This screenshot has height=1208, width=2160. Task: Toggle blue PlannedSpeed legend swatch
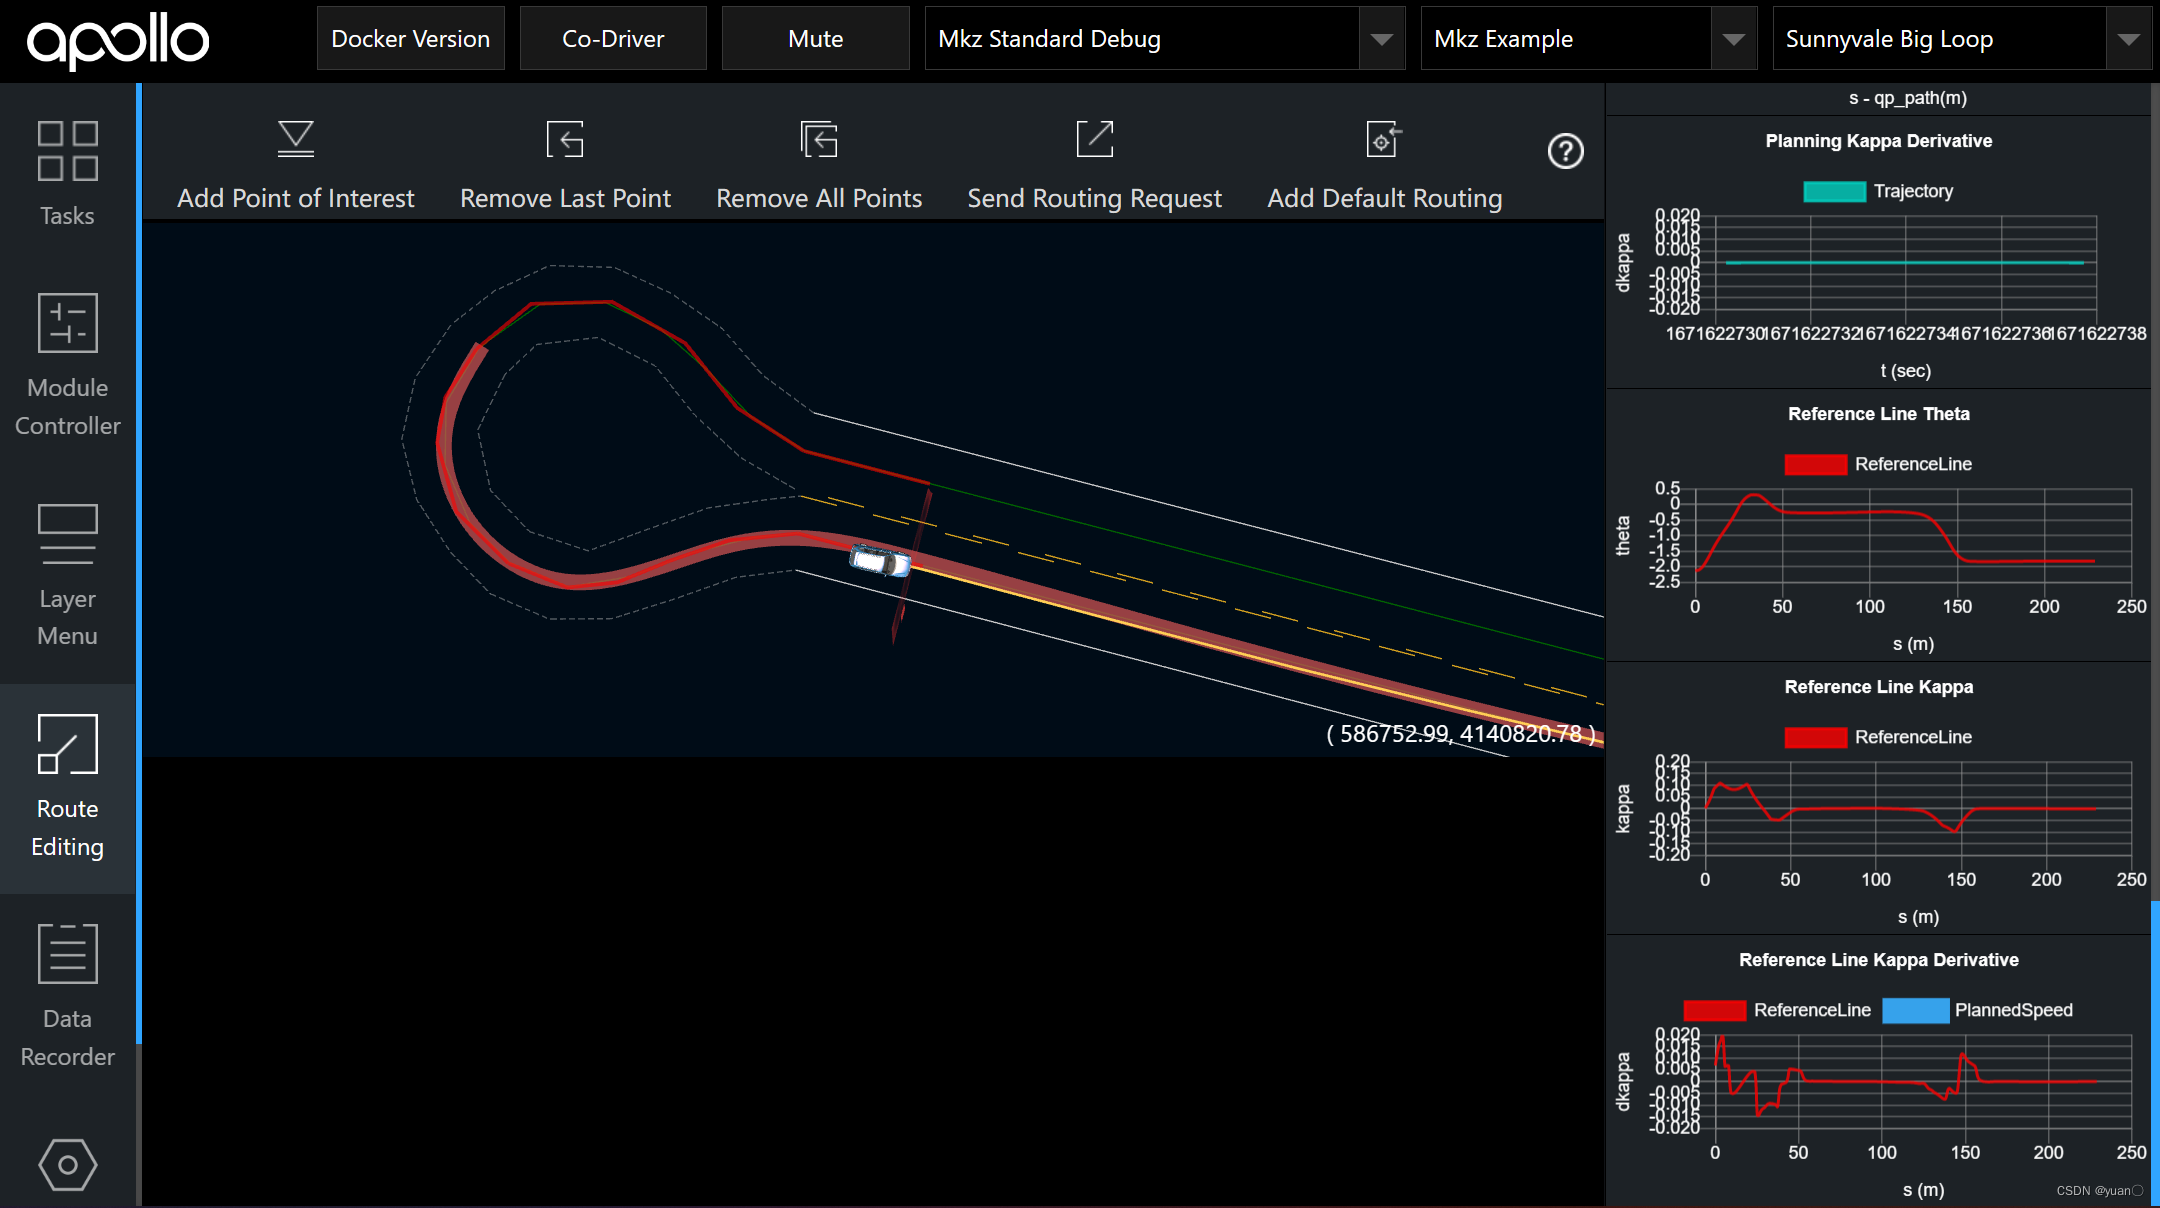pos(1915,1010)
